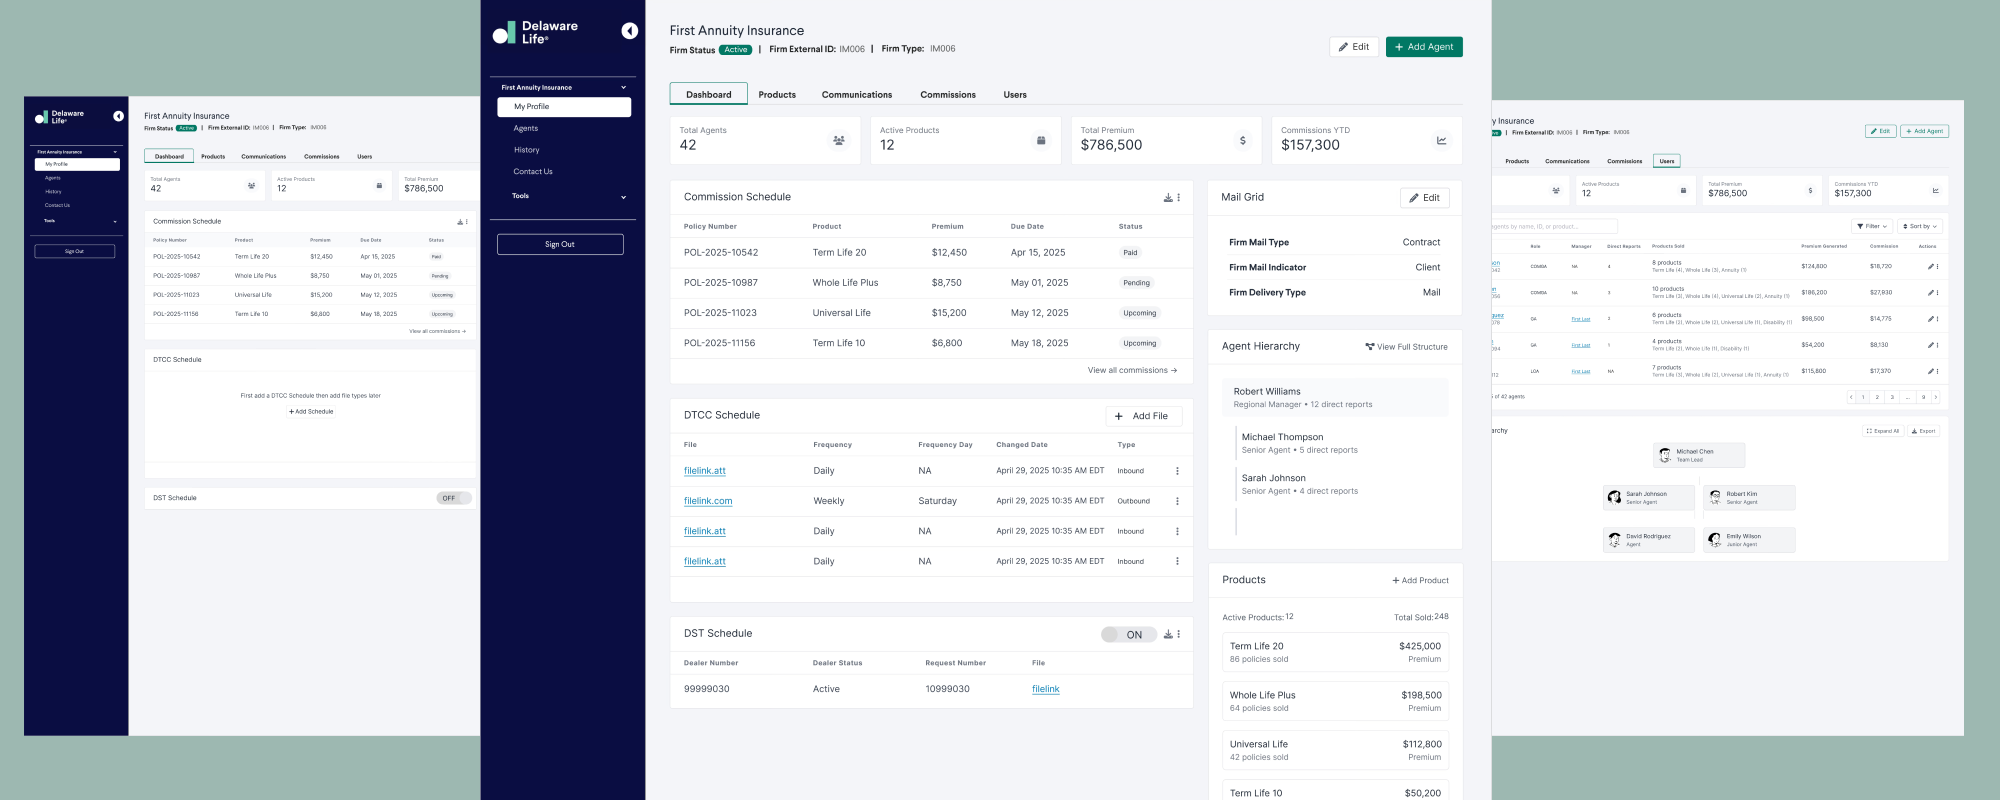This screenshot has height=800, width=2000.
Task: Open Filter dropdown in right screen
Action: pyautogui.click(x=1872, y=226)
